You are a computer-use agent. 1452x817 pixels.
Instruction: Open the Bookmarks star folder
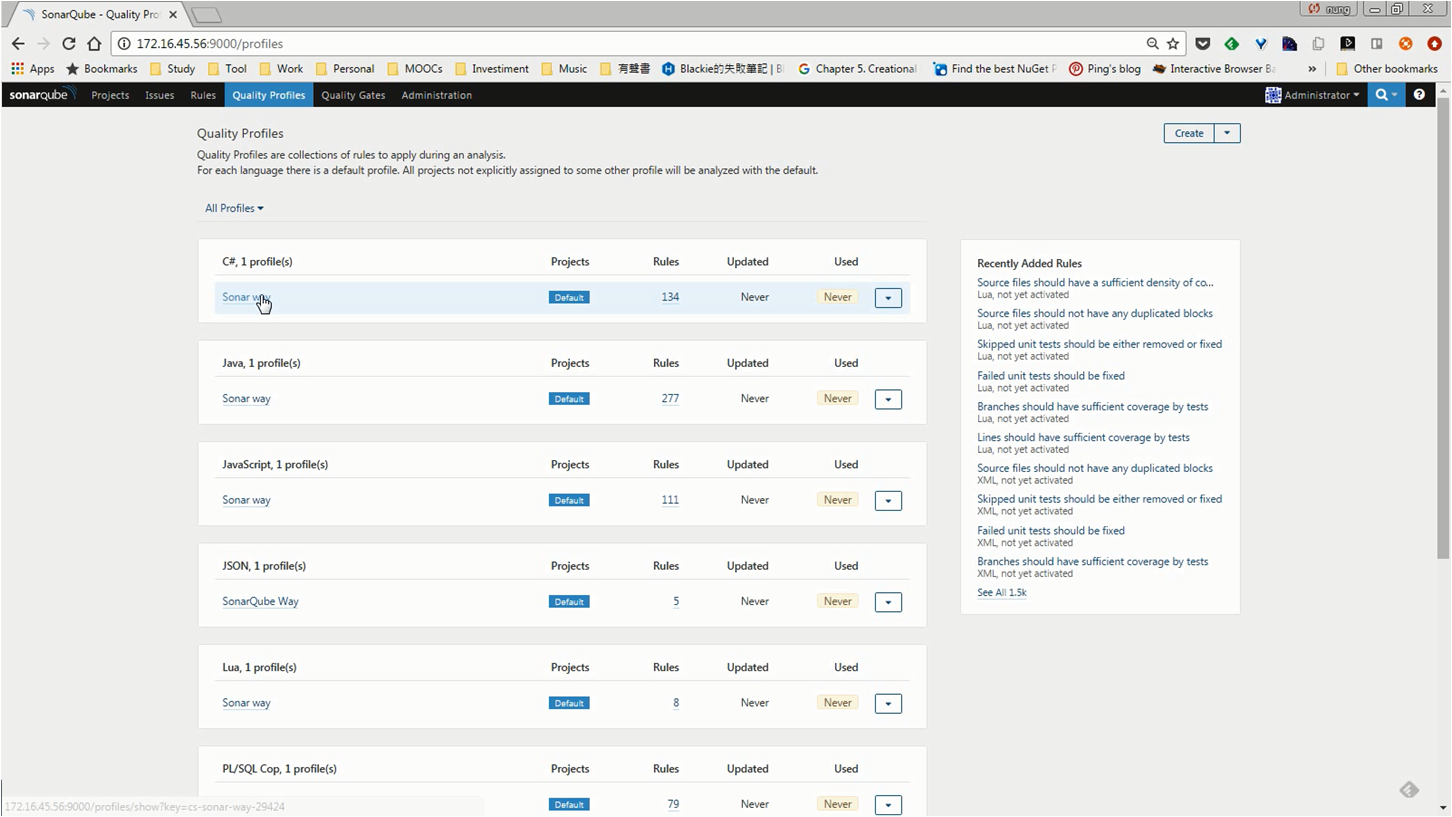[101, 69]
